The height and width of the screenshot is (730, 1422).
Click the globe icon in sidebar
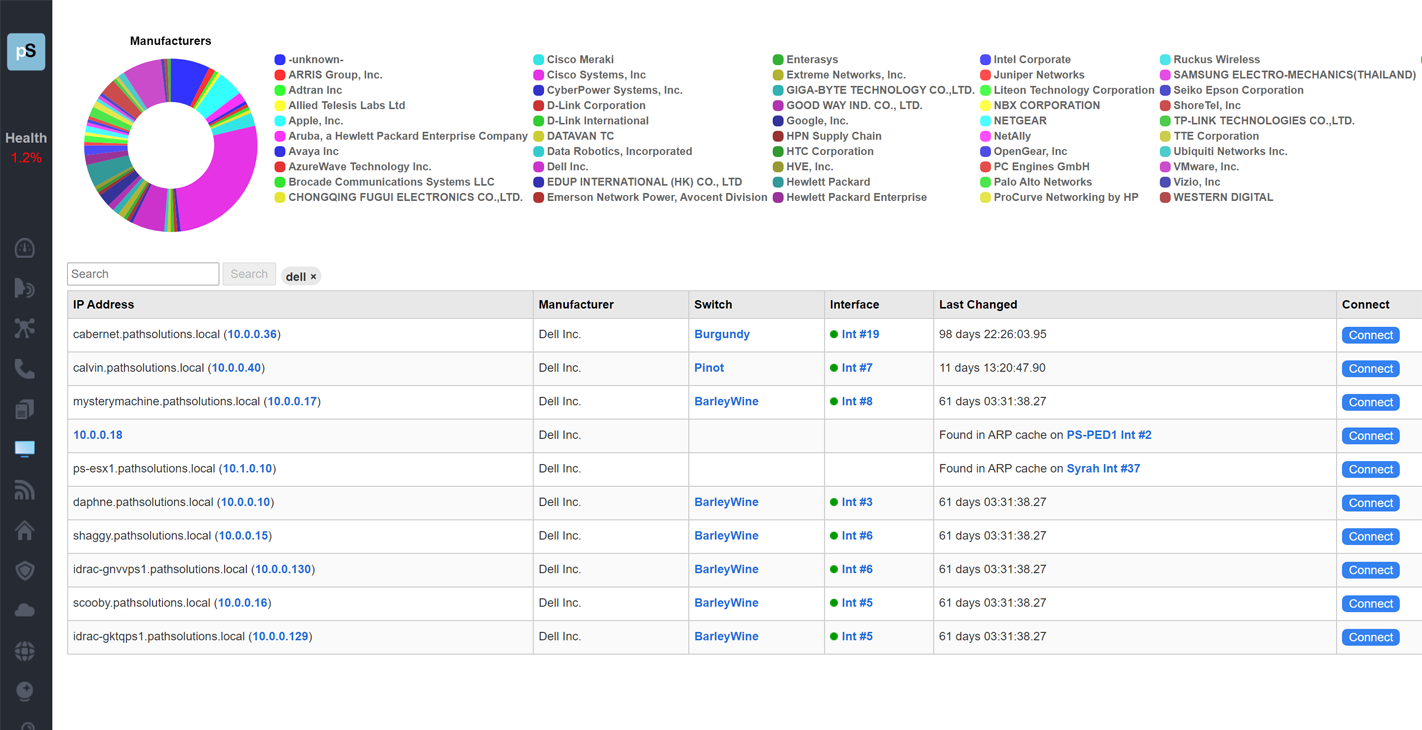point(25,651)
